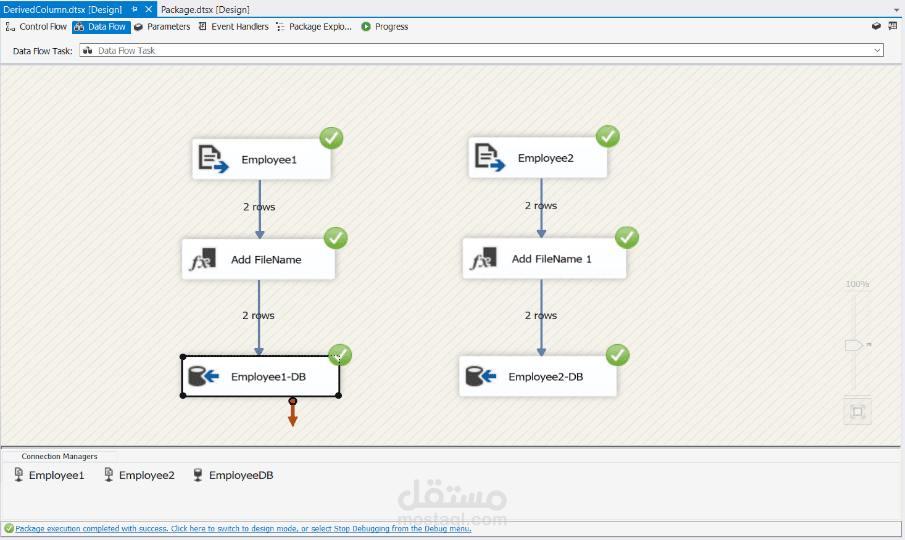Close the DerivedColumn.dtsx tab
Image resolution: width=905 pixels, height=540 pixels.
pos(148,9)
